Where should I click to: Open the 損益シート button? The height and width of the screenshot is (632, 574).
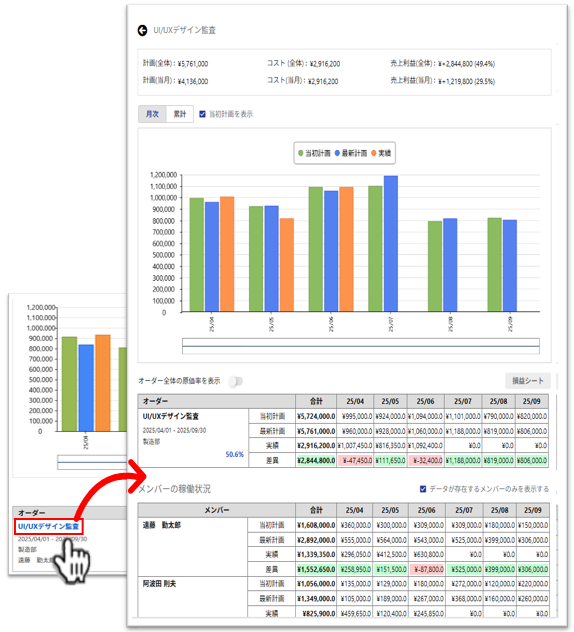pyautogui.click(x=528, y=380)
